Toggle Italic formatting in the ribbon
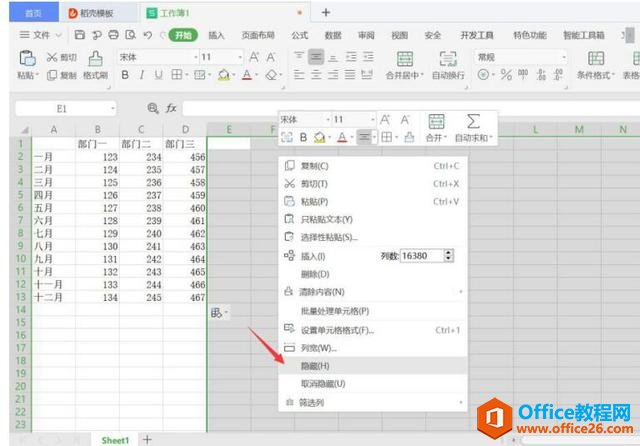The image size is (640, 446). click(x=142, y=75)
